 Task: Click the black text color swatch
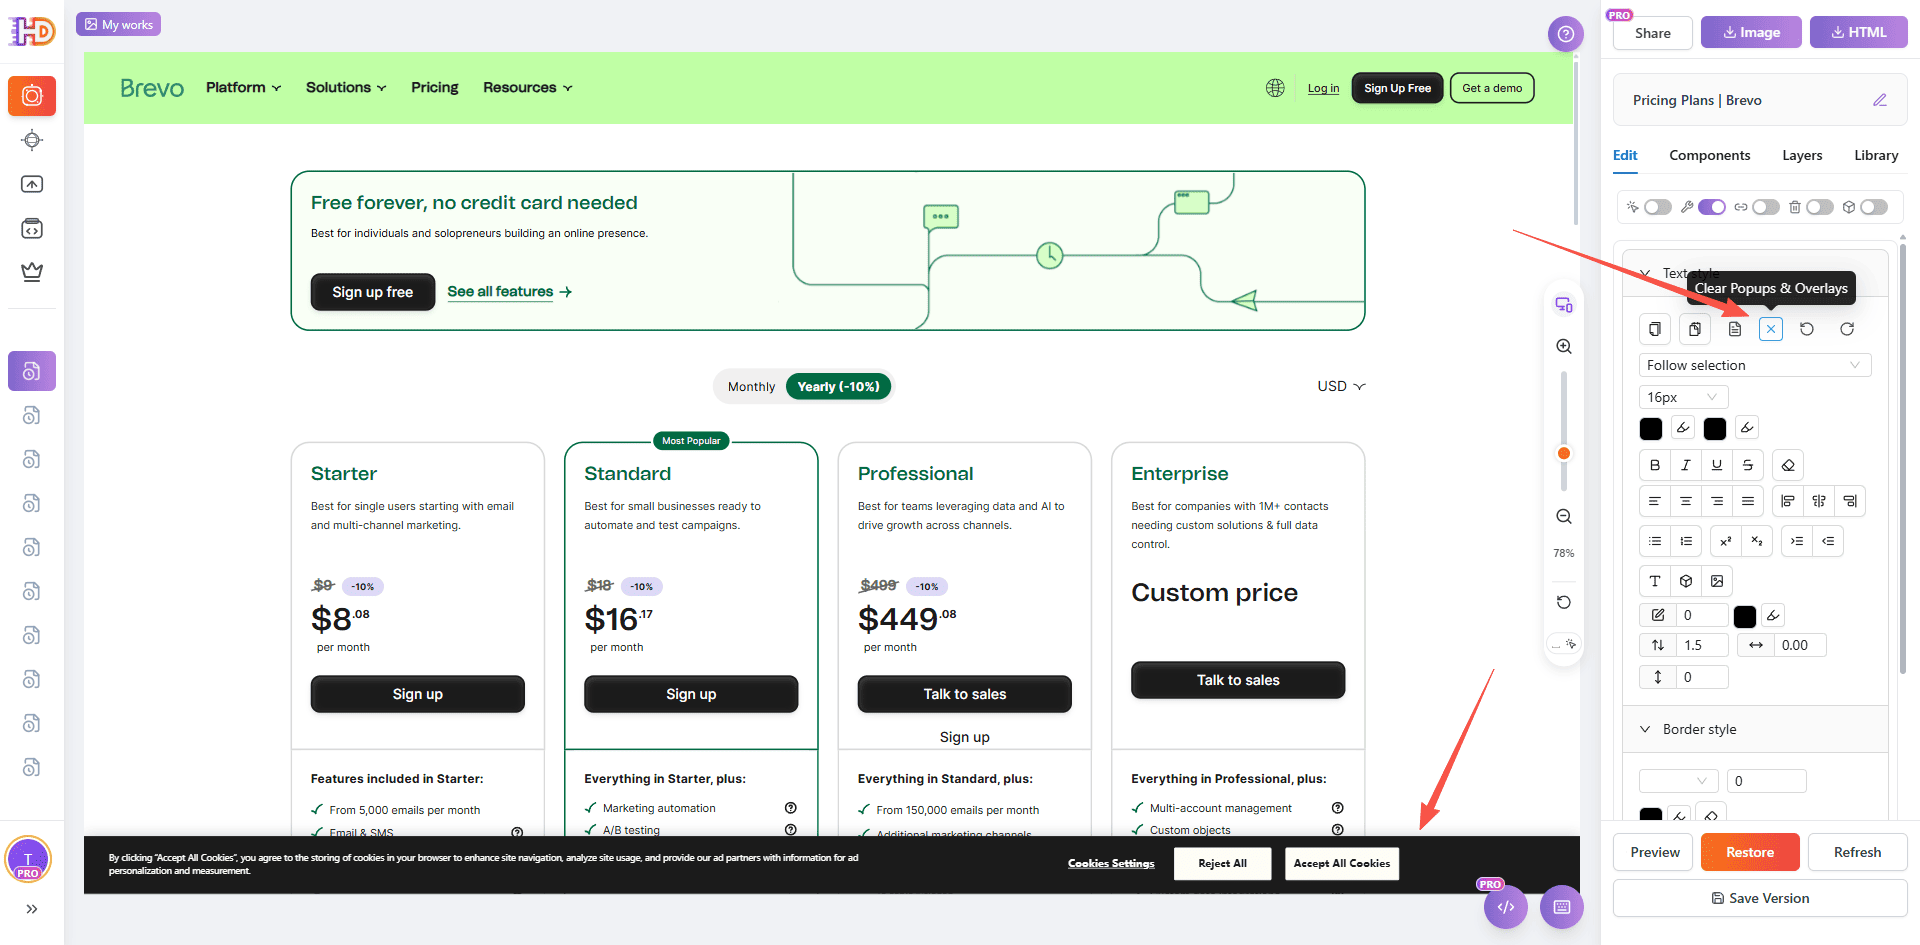(x=1652, y=428)
